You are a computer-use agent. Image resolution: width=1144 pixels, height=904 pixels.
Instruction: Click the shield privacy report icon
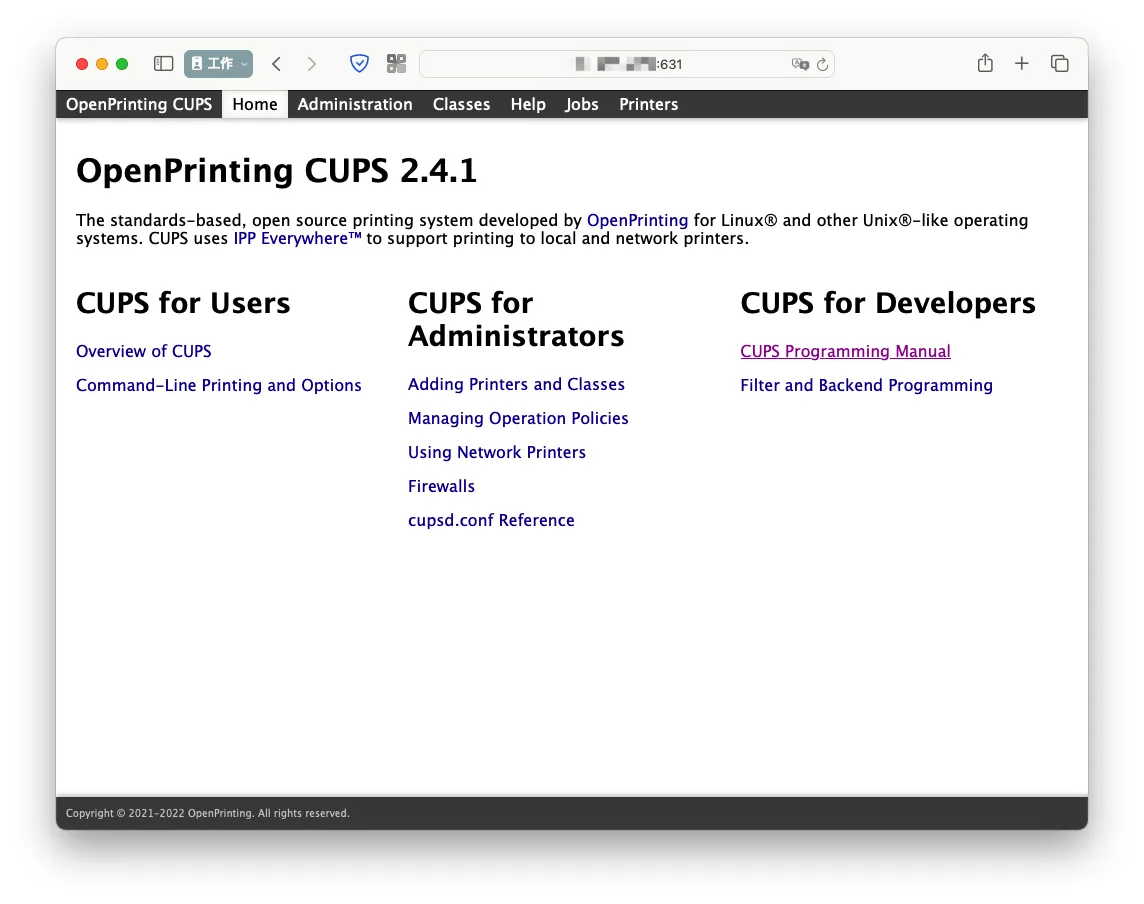tap(359, 64)
